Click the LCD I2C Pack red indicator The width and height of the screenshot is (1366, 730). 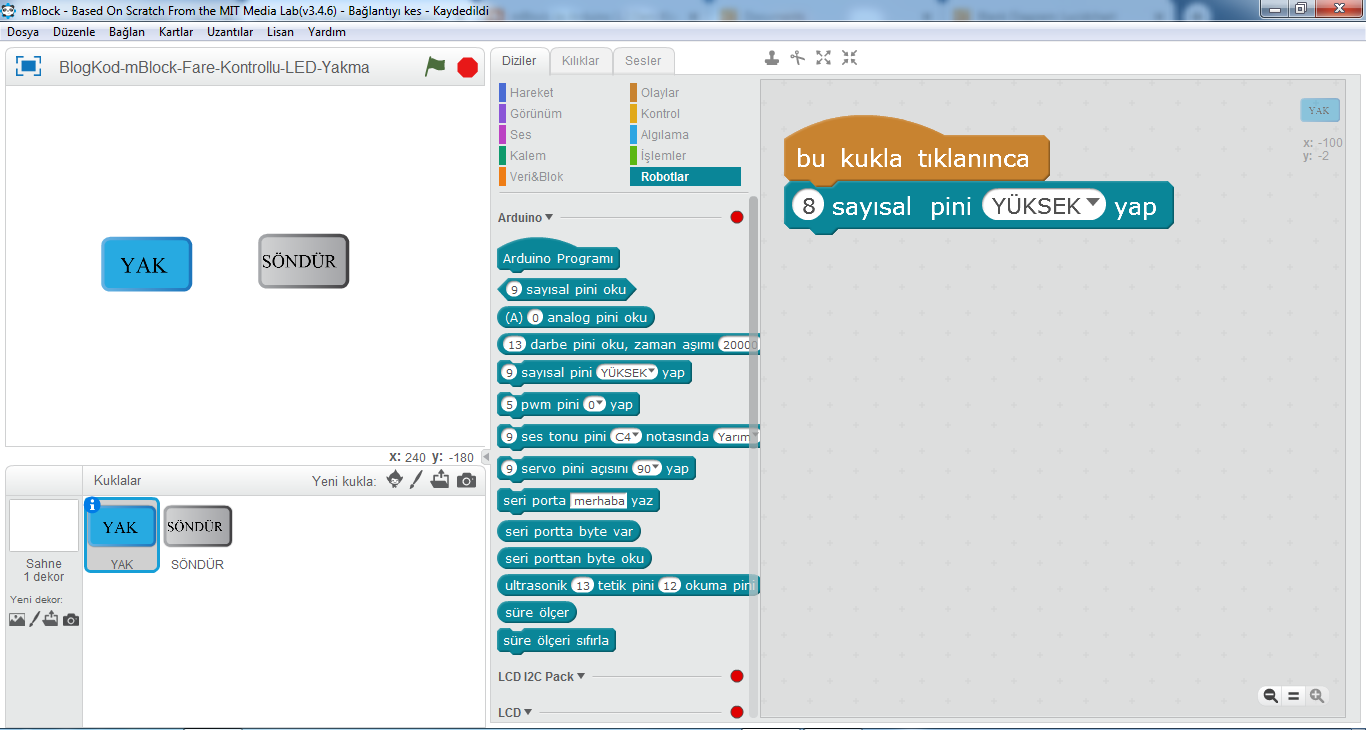[x=737, y=676]
